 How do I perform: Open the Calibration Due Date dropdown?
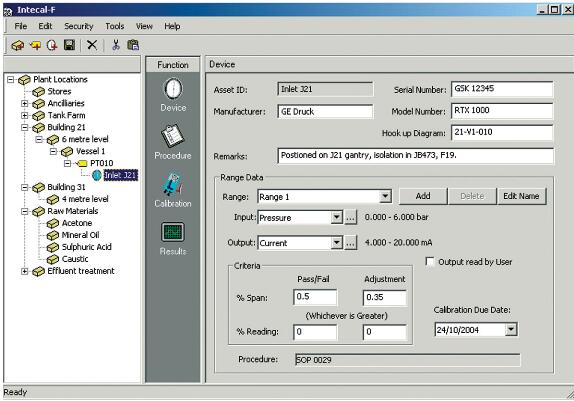(511, 330)
